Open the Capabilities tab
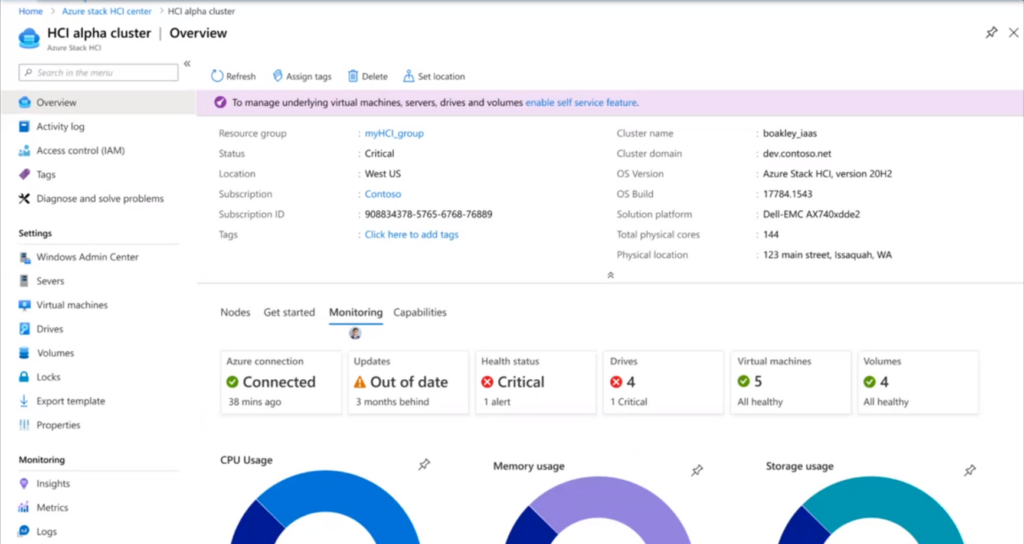 pos(420,312)
